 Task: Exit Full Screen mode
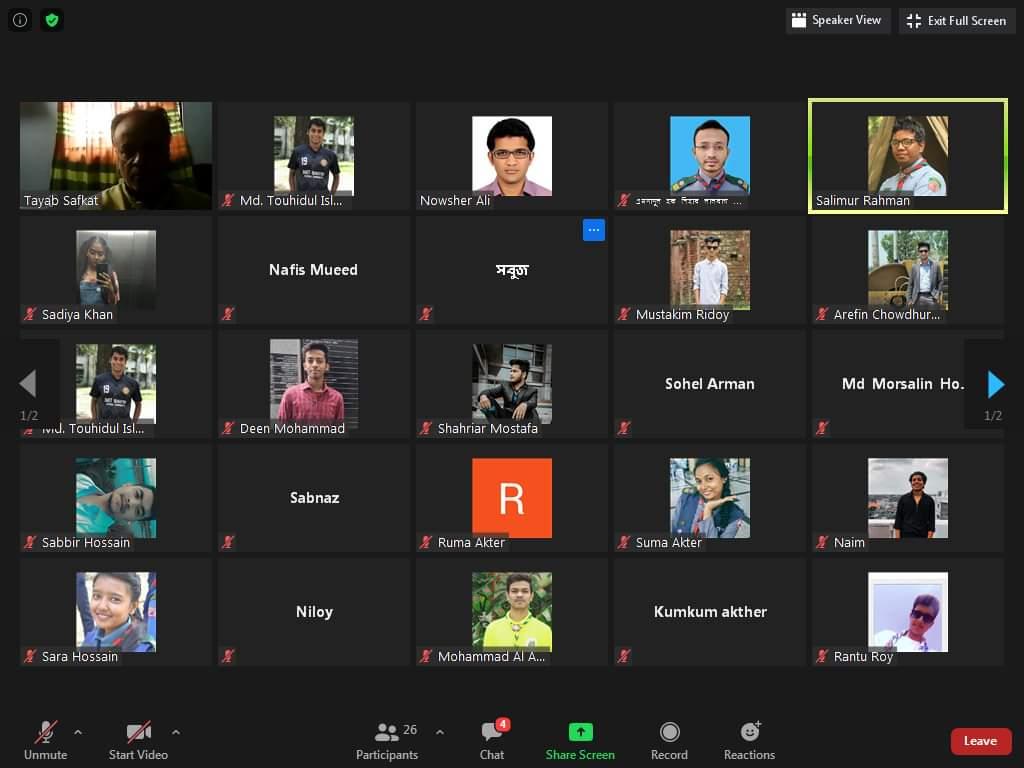point(957,20)
